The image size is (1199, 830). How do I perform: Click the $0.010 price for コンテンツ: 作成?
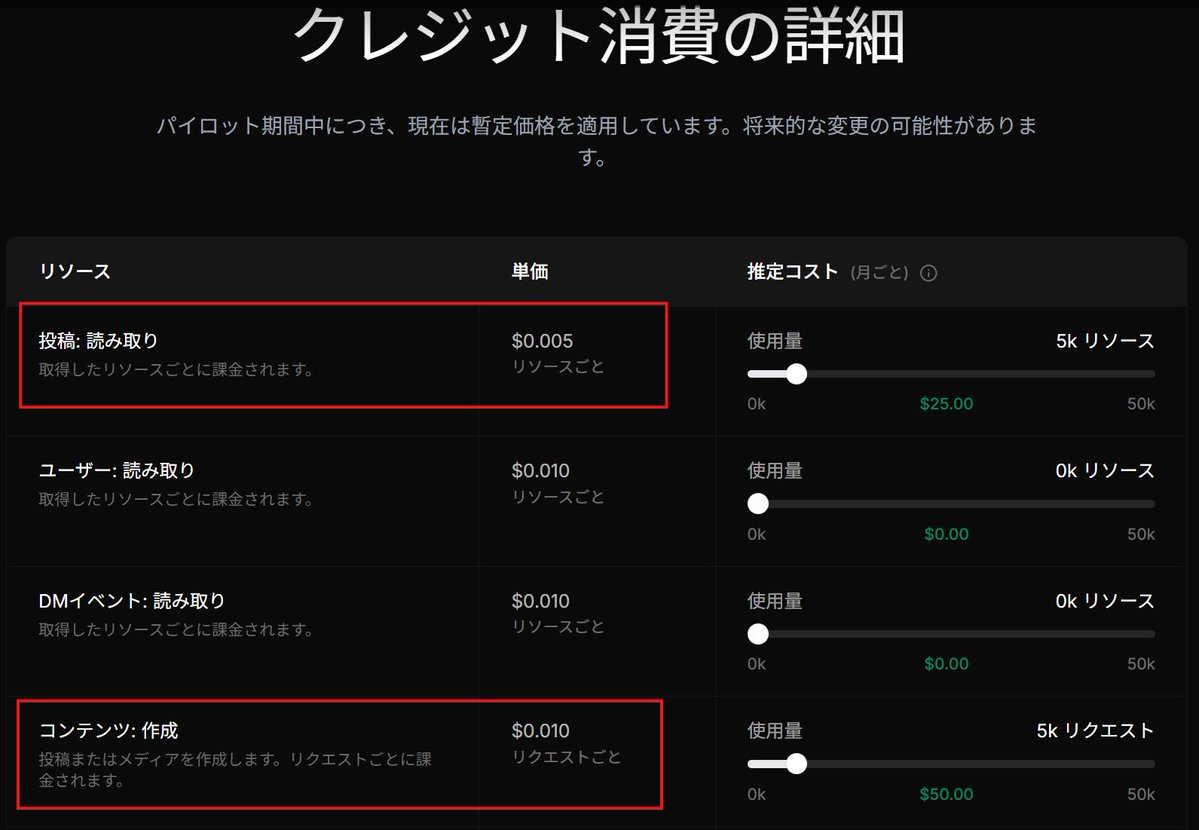point(541,731)
